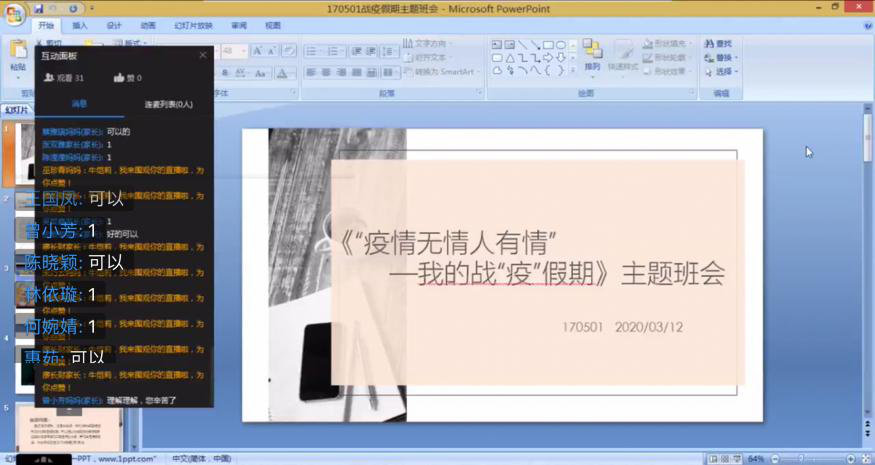Image resolution: width=875 pixels, height=465 pixels.
Task: Expand the shapes gallery more arrow
Action: (x=574, y=70)
